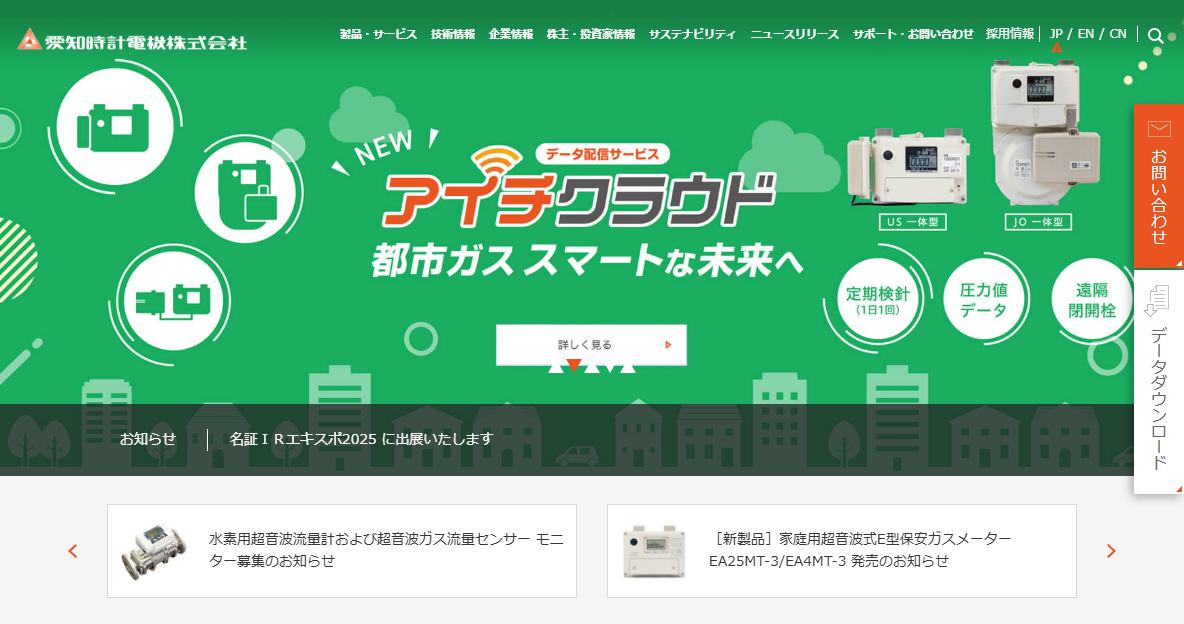Click the Aichi Tokei Denki company logo
This screenshot has height=624, width=1184.
[x=132, y=40]
